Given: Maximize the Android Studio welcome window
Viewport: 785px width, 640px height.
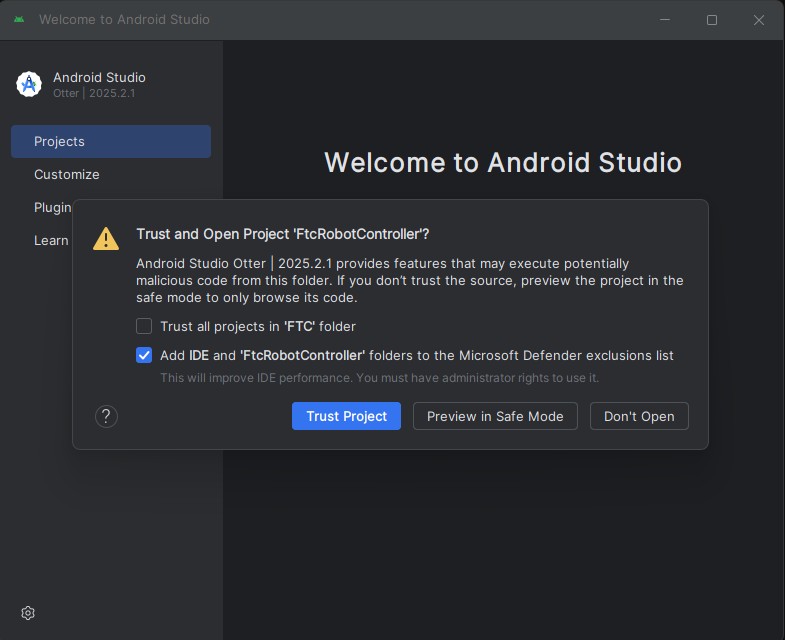Looking at the screenshot, I should [x=712, y=20].
